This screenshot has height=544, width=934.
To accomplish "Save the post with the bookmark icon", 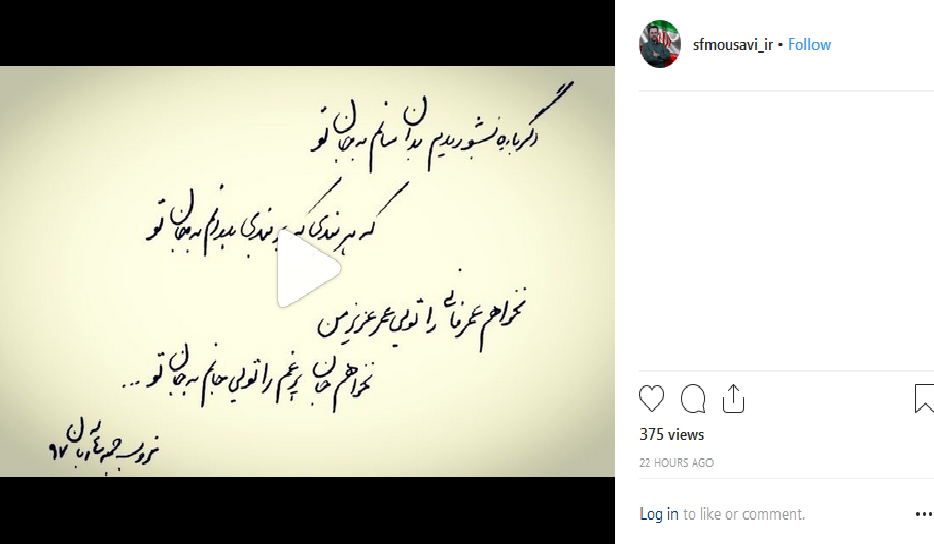I will point(924,399).
